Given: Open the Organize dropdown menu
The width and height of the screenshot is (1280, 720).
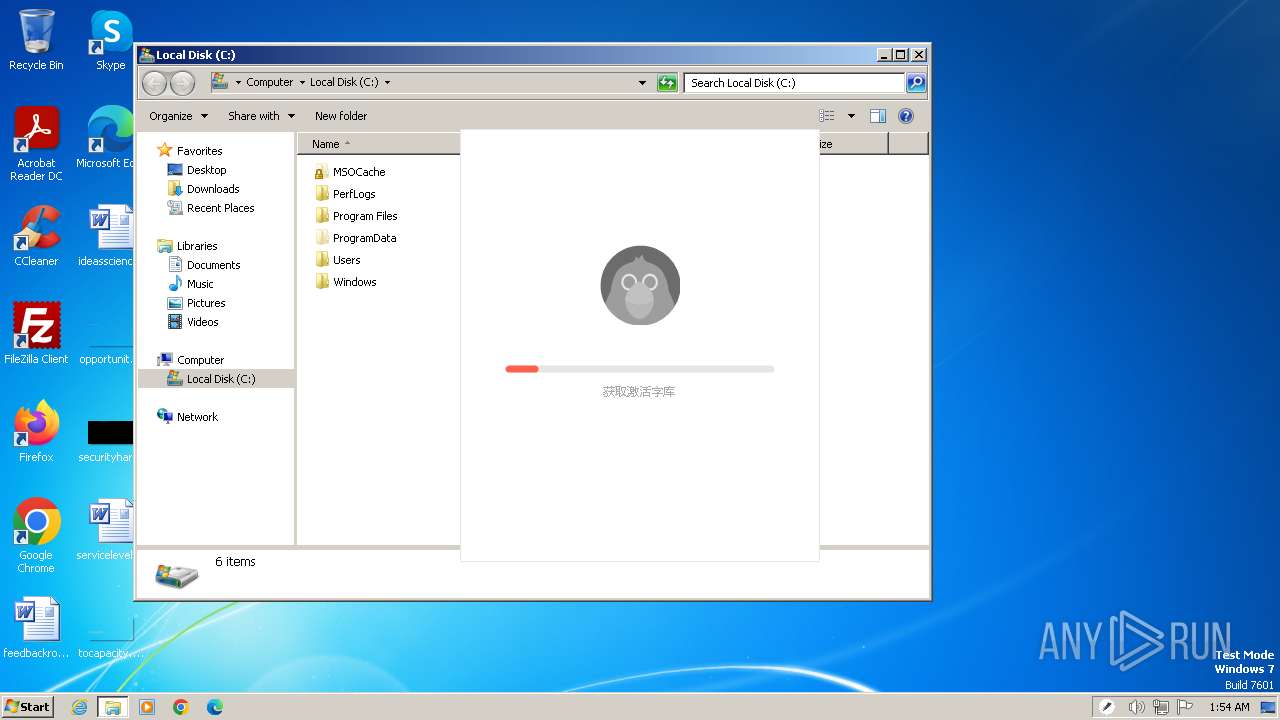Looking at the screenshot, I should [178, 116].
